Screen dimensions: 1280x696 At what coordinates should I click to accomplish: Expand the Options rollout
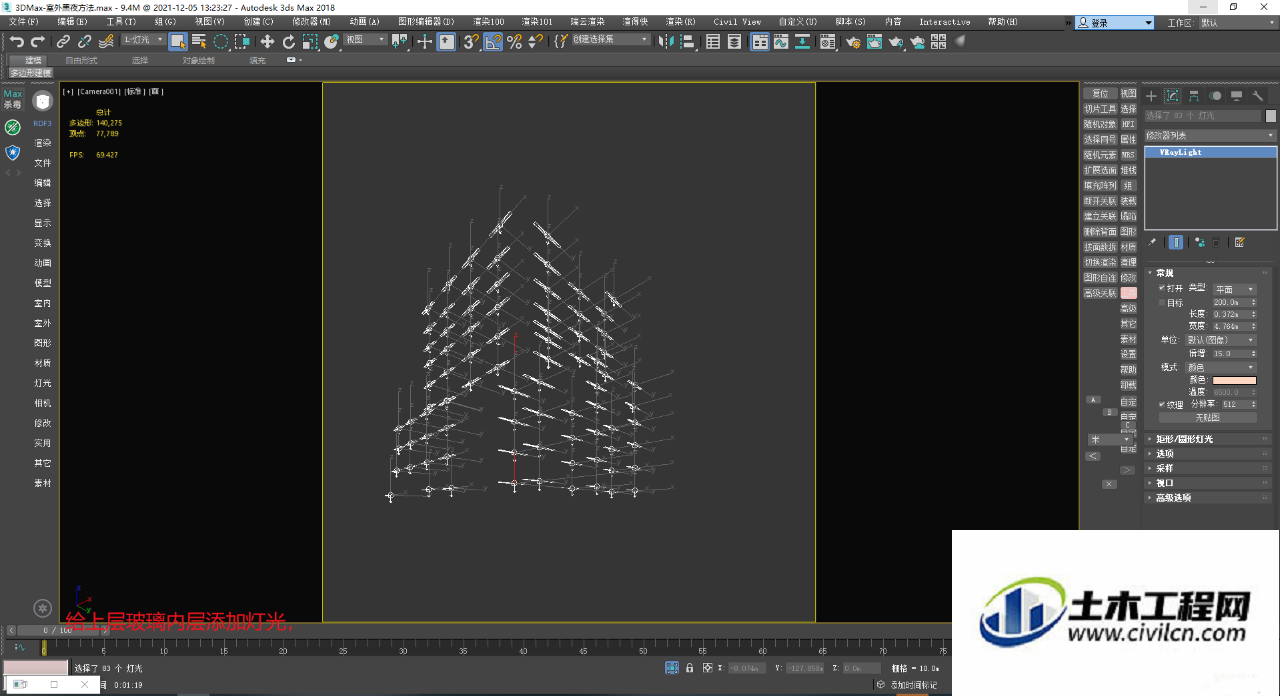pos(1210,453)
